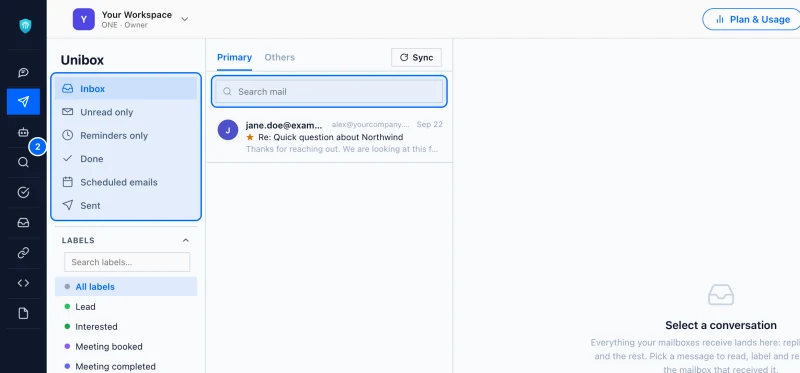This screenshot has width=800, height=373.
Task: Click the Sync button
Action: coord(416,58)
